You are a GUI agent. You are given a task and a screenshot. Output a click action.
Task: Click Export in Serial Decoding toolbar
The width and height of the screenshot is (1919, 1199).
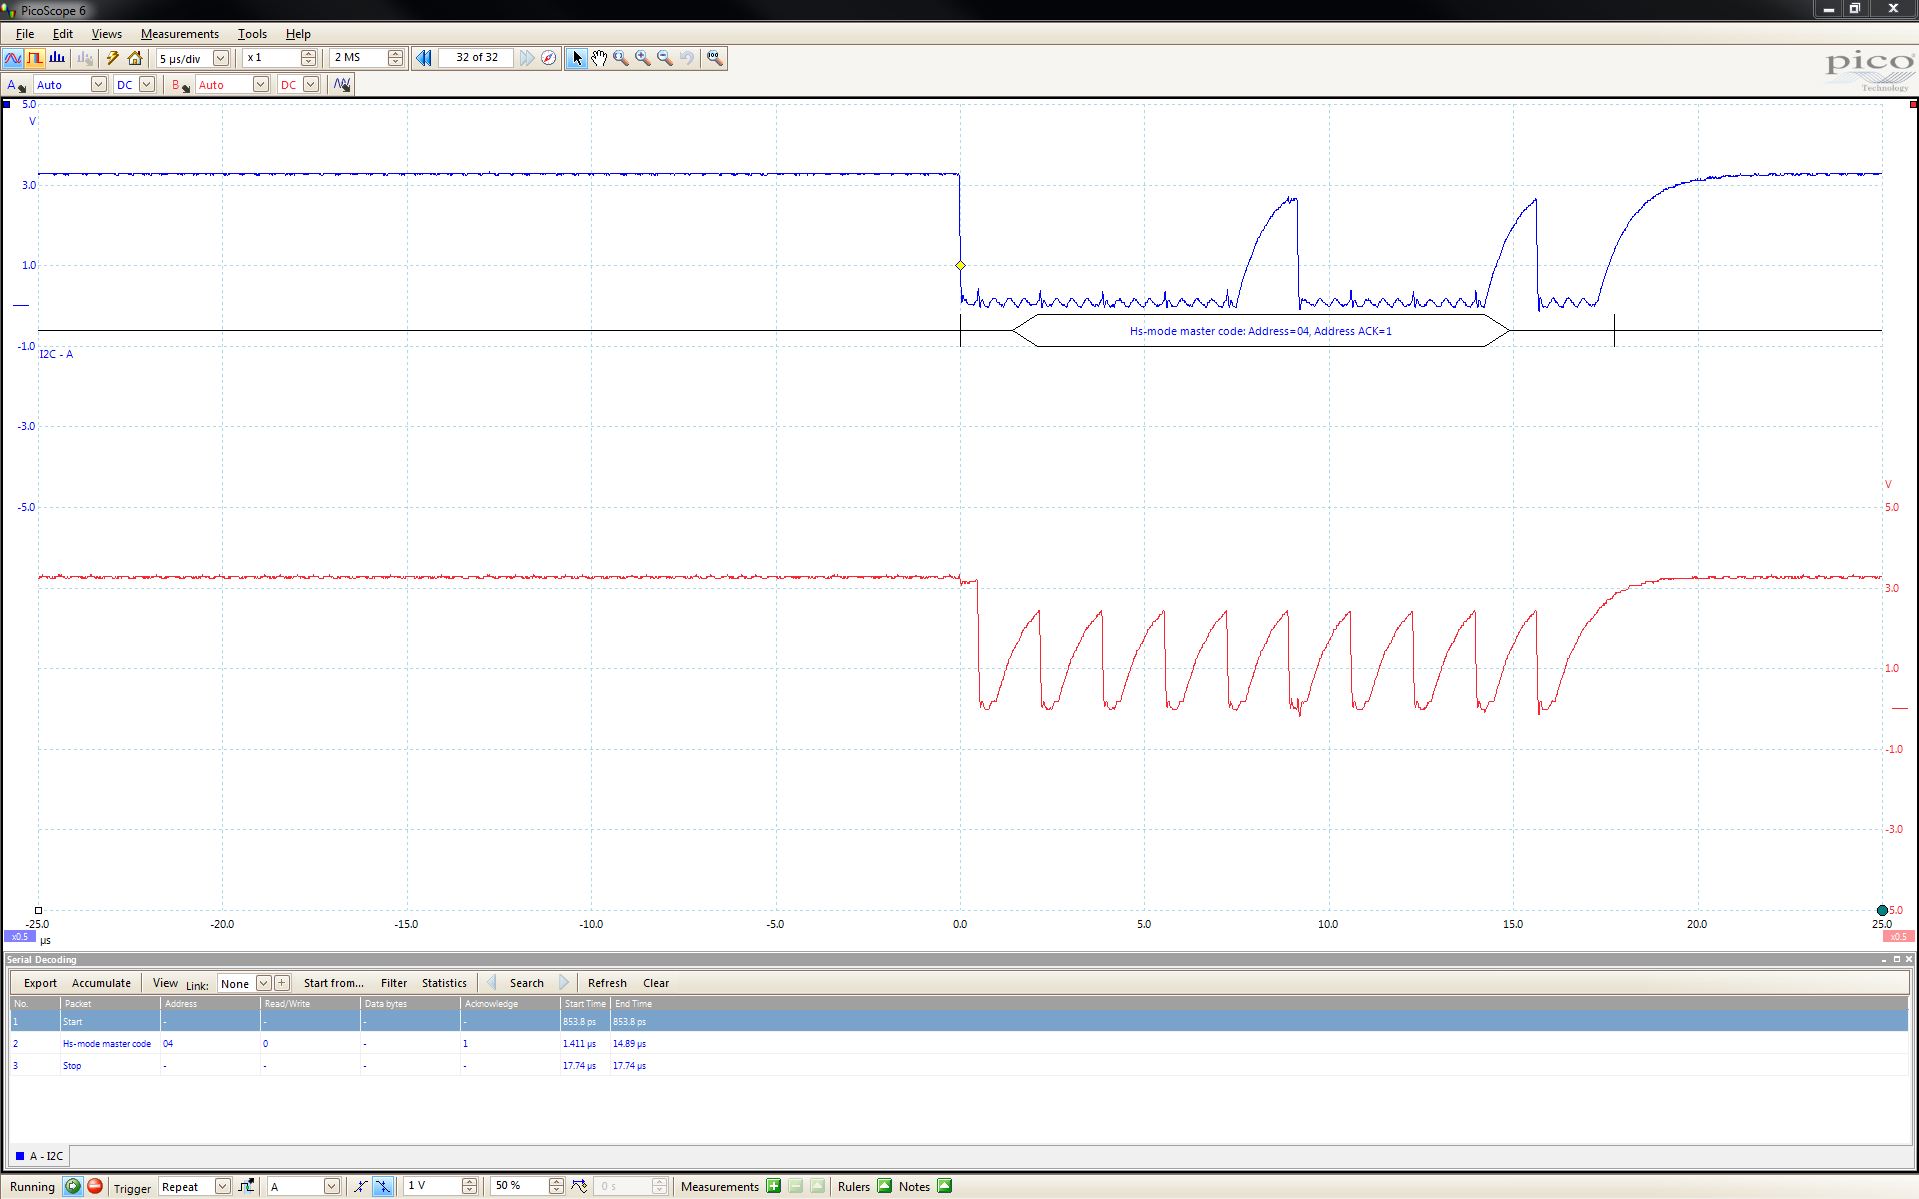point(40,983)
